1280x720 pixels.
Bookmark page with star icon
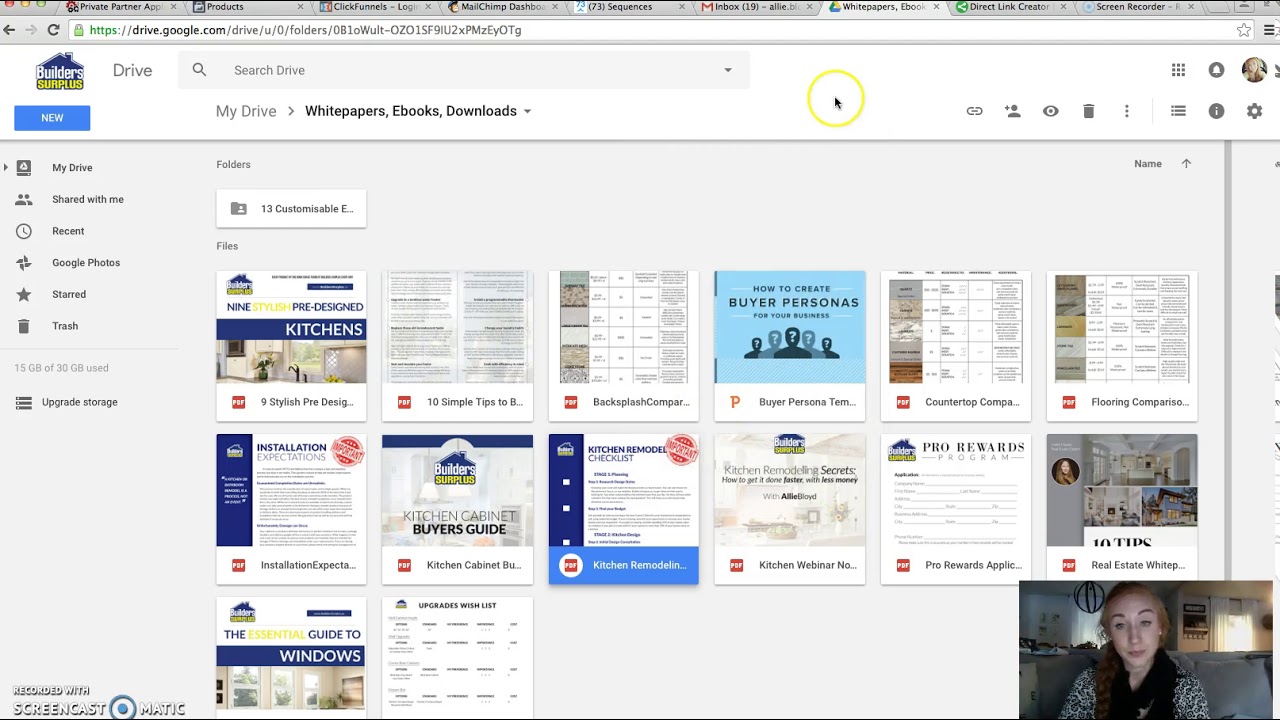point(1244,30)
